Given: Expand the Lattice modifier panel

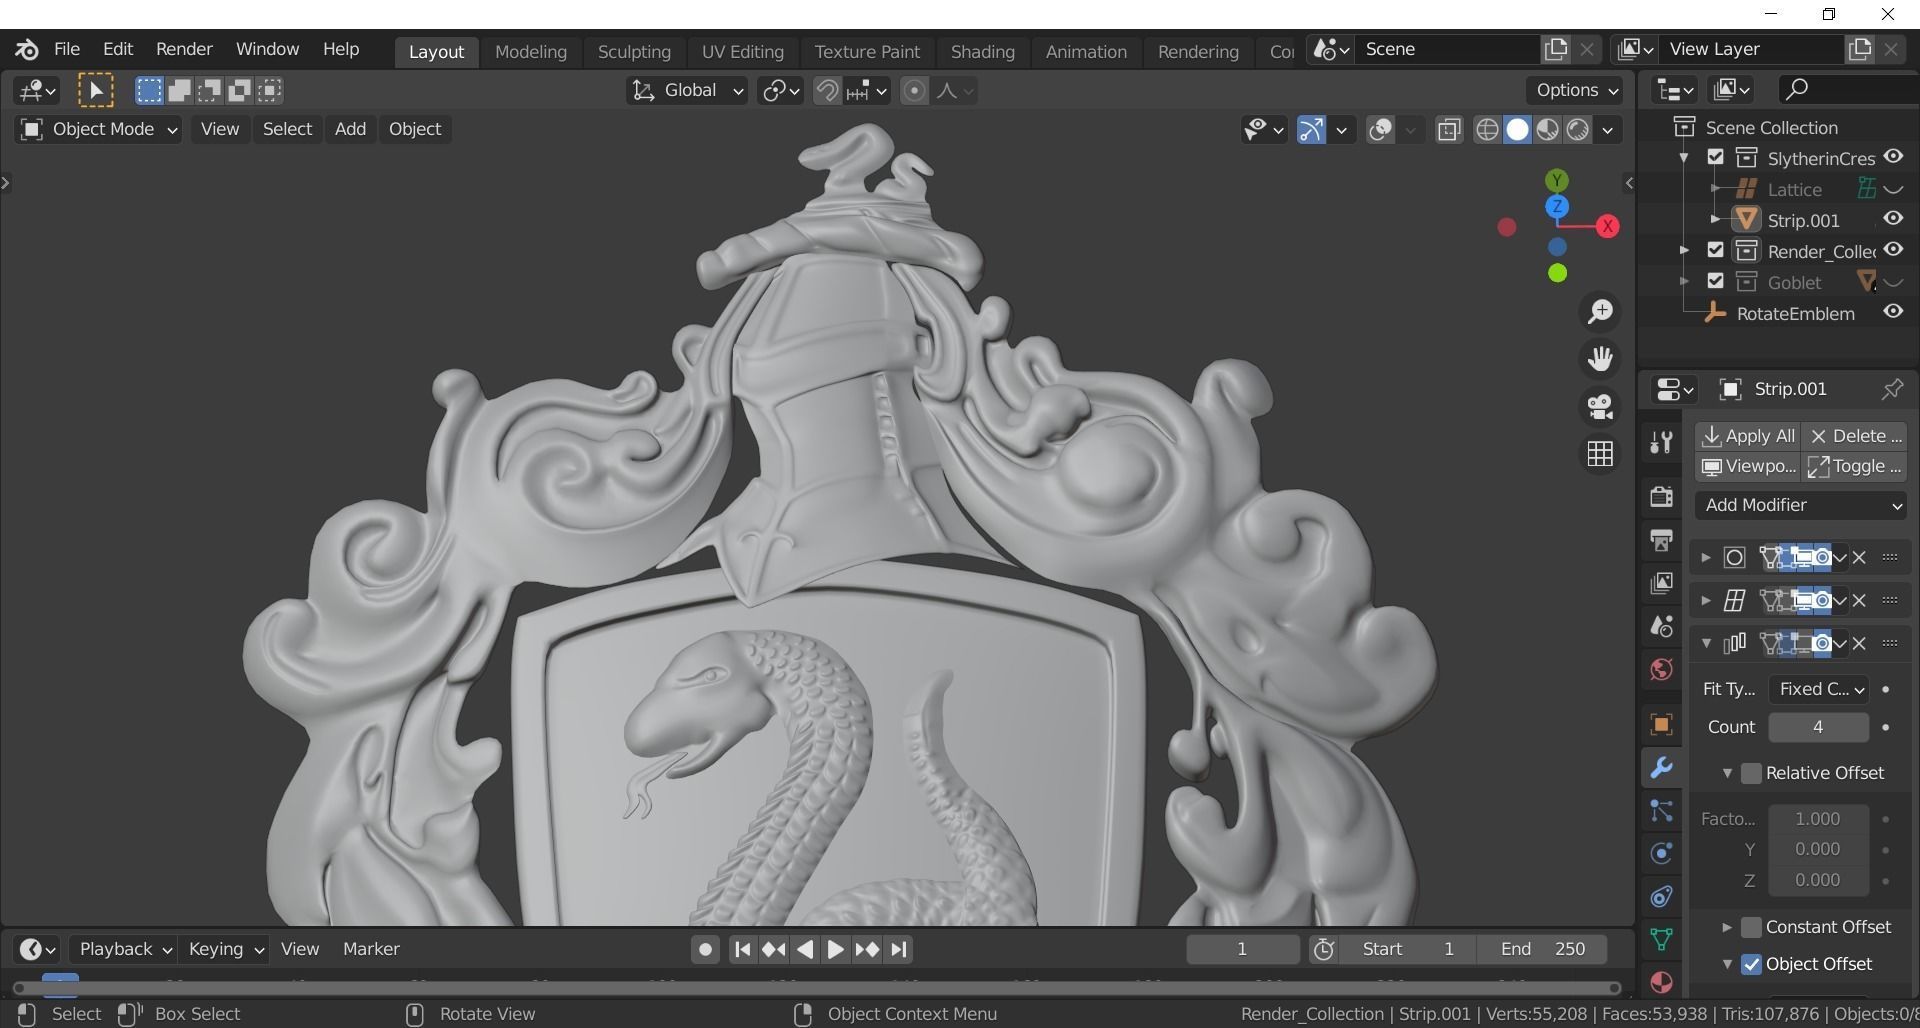Looking at the screenshot, I should point(1706,600).
